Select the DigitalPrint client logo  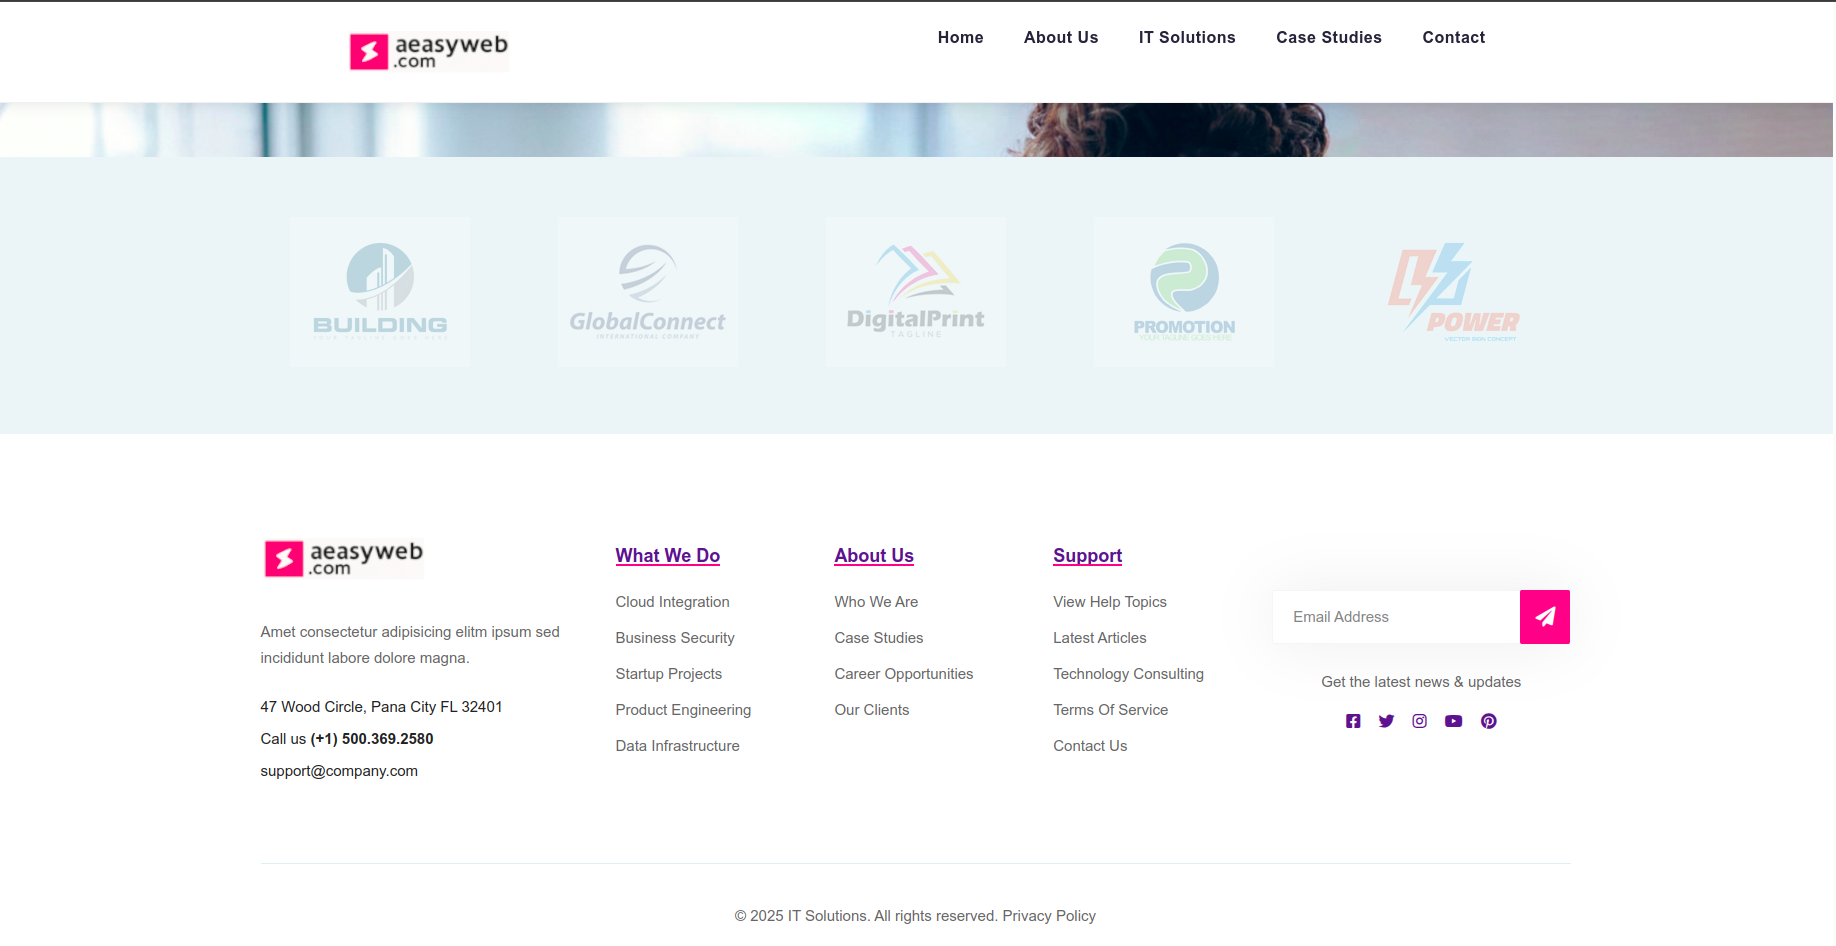pos(916,292)
